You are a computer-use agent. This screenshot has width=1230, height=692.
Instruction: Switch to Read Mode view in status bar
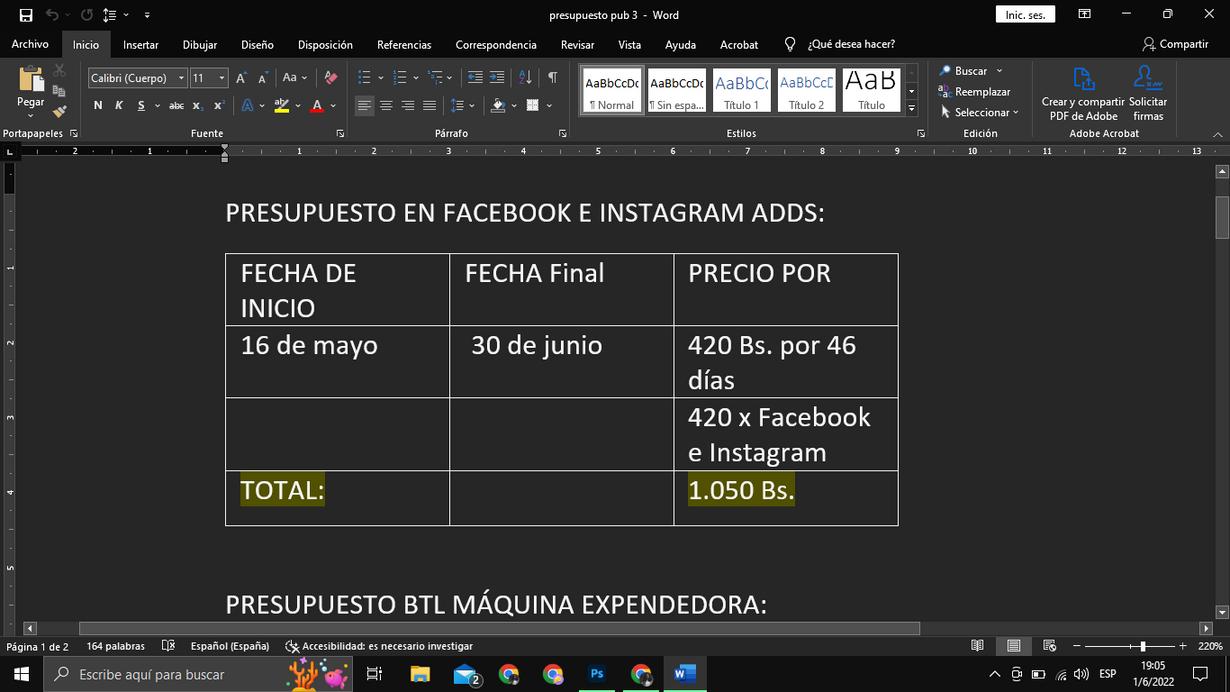click(977, 646)
